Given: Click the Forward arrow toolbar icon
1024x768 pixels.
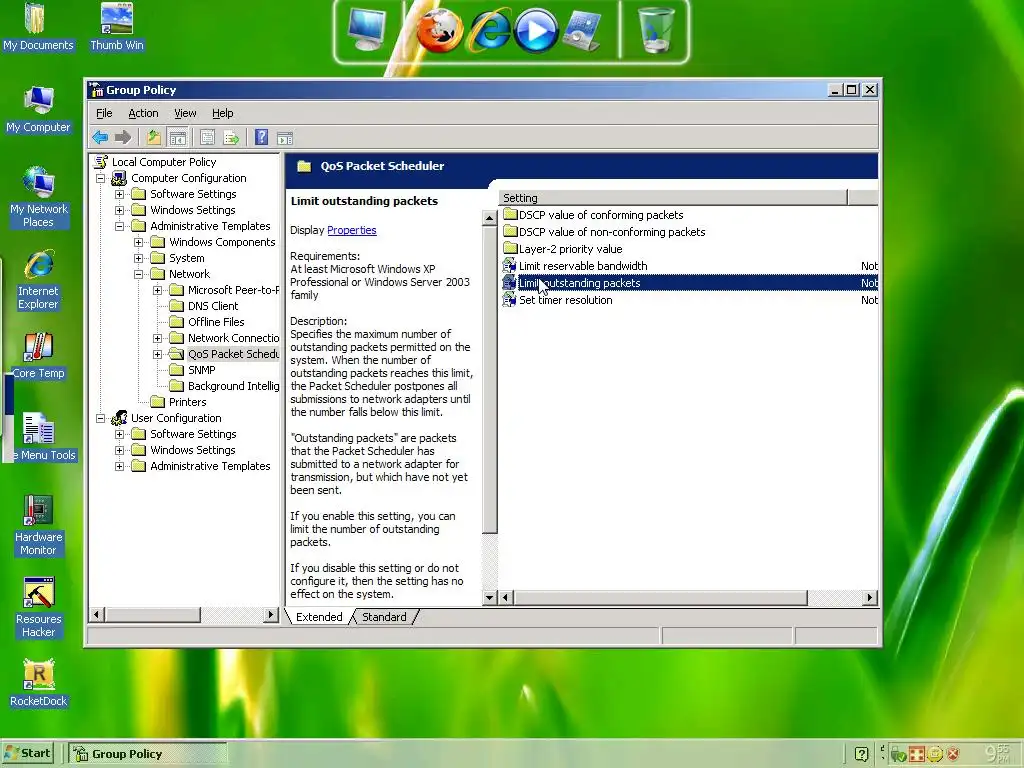Looking at the screenshot, I should [123, 137].
